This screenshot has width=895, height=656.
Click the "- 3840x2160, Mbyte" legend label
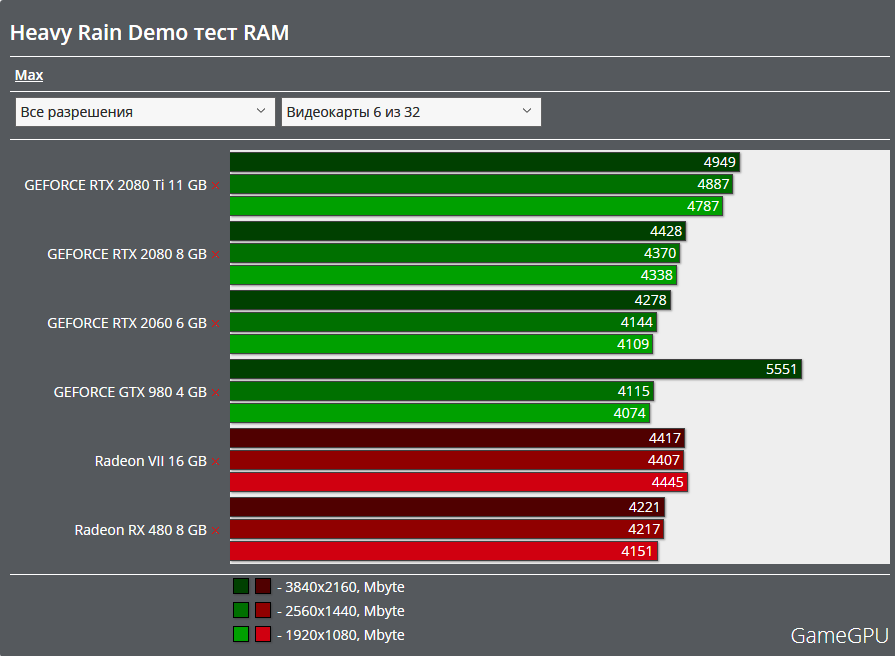[x=341, y=587]
